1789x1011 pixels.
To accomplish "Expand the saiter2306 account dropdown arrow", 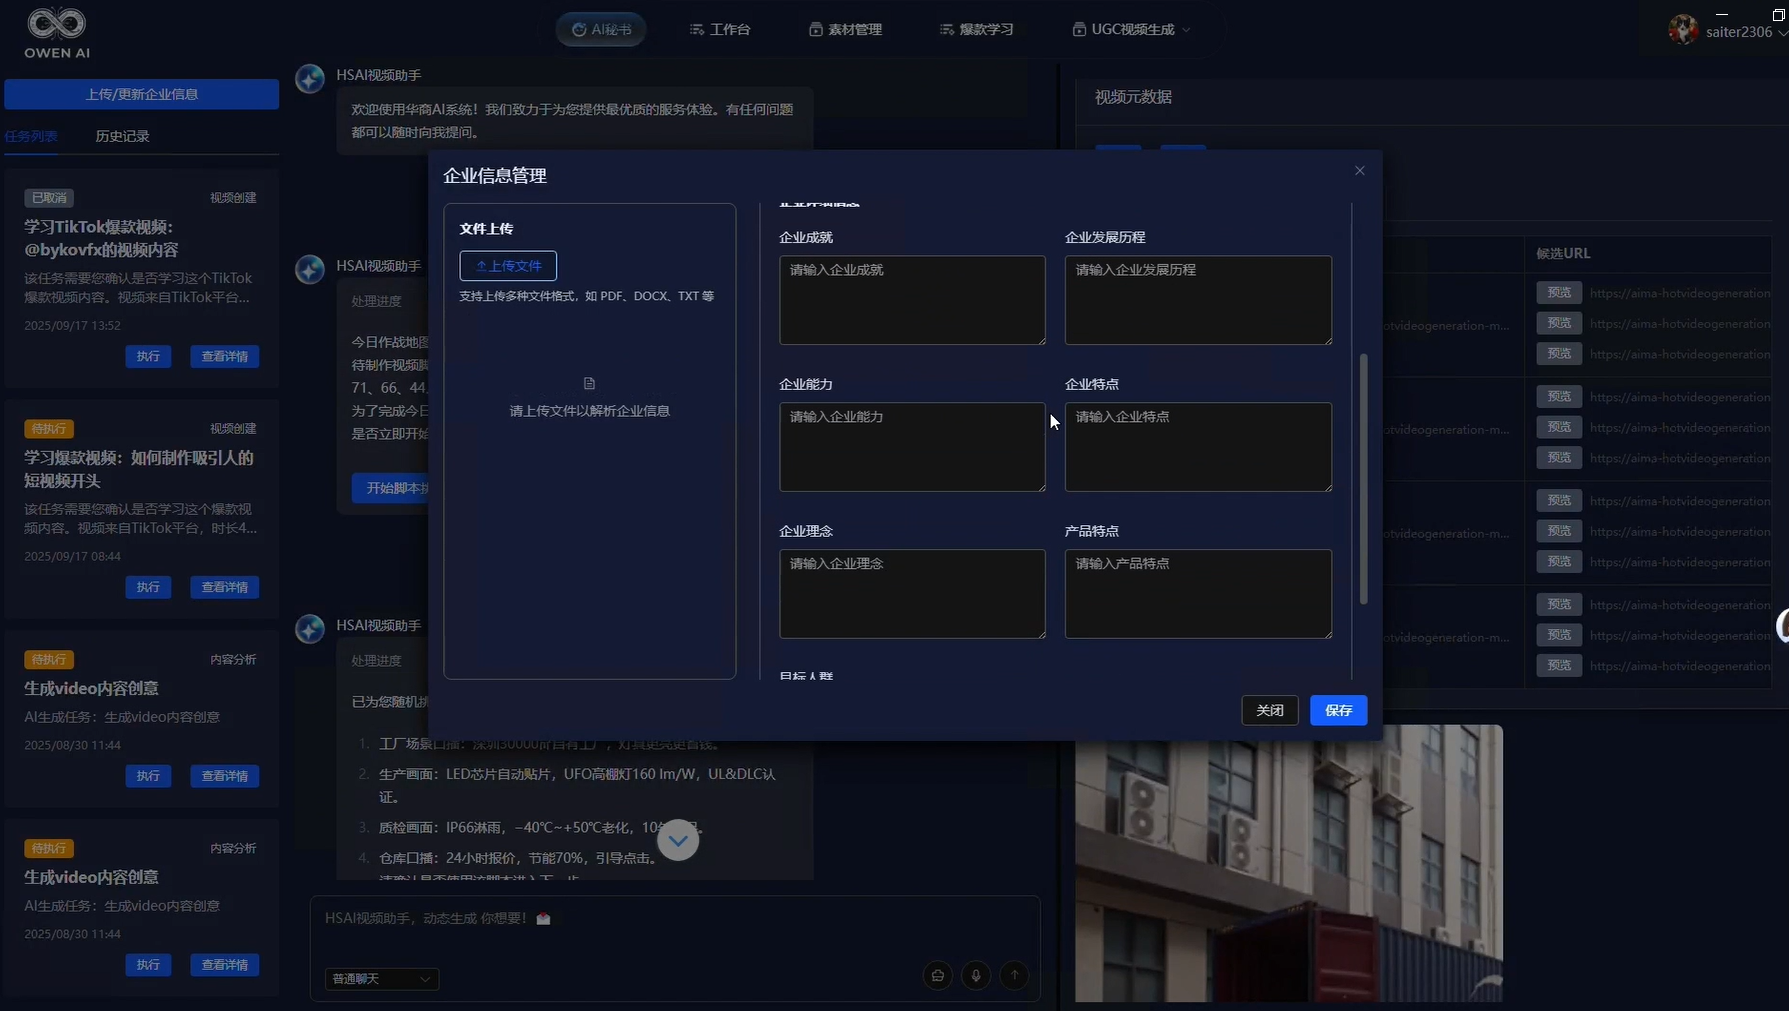I will pyautogui.click(x=1781, y=32).
